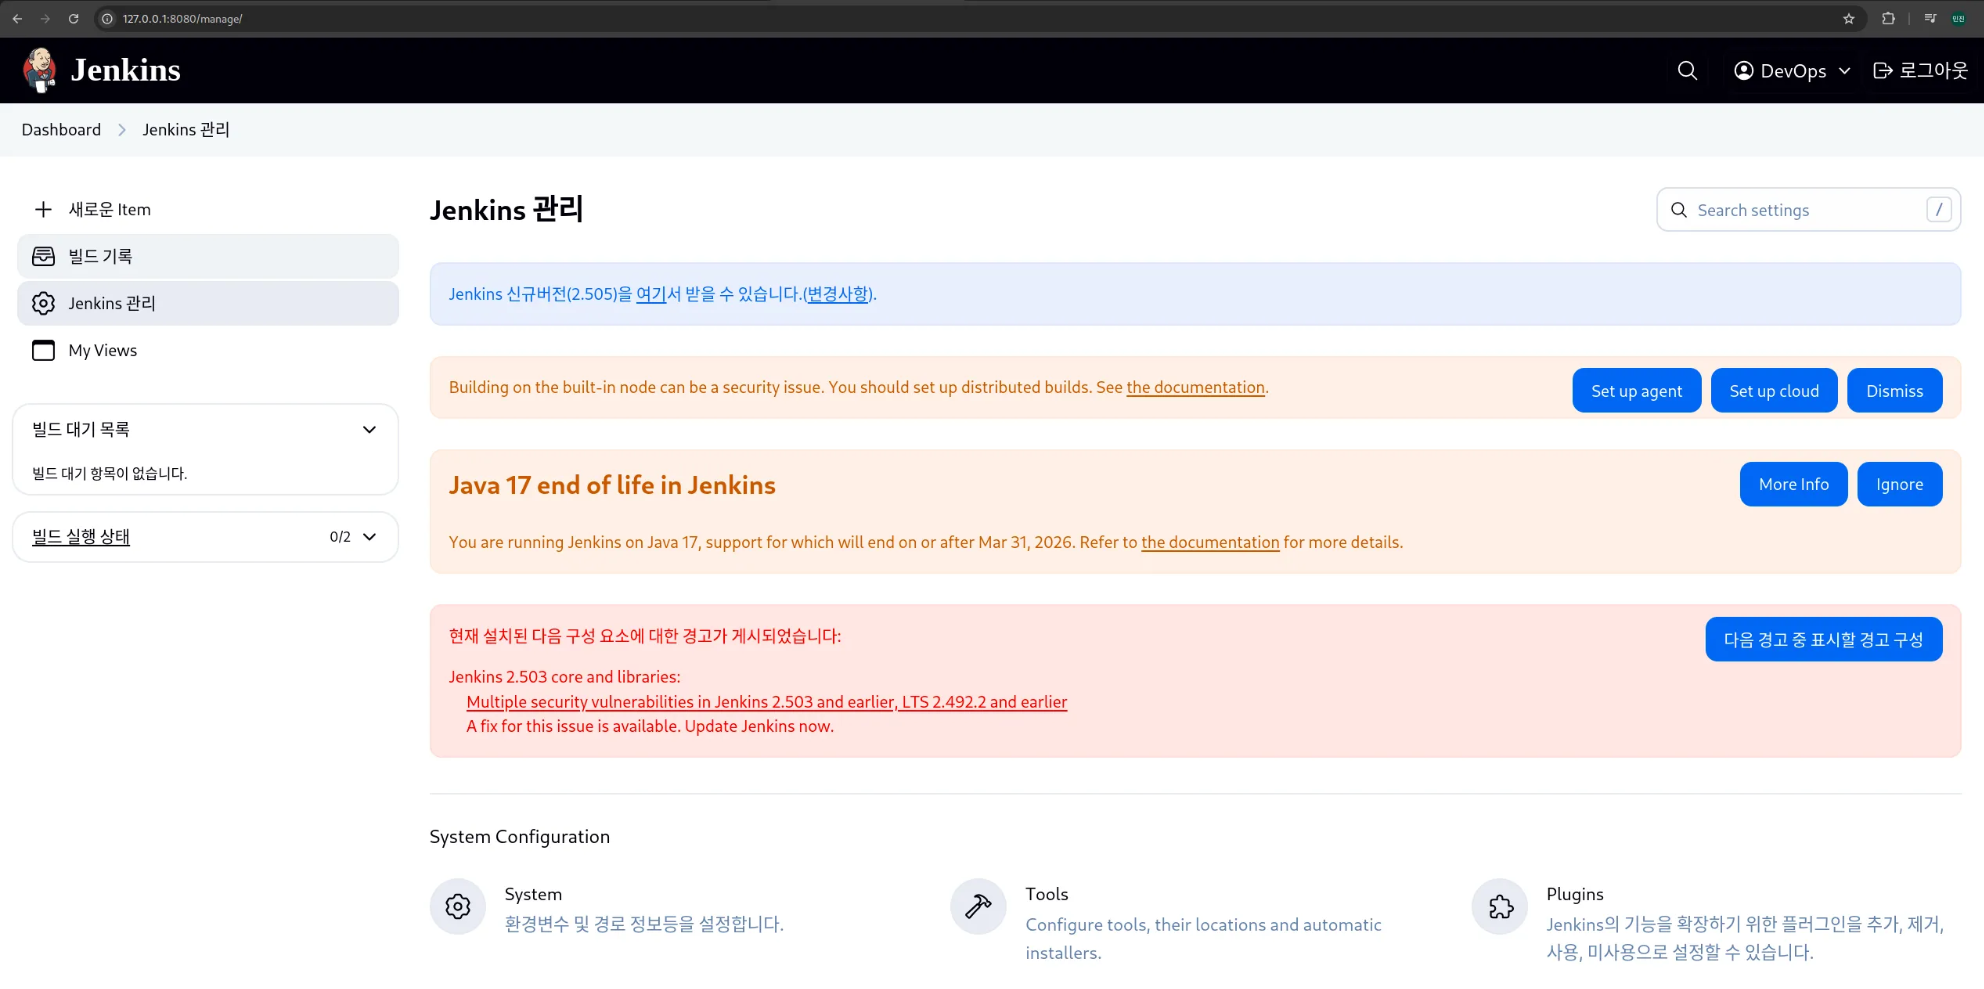1984x989 pixels.
Task: Reload the page with browser refresh icon
Action: [x=73, y=18]
